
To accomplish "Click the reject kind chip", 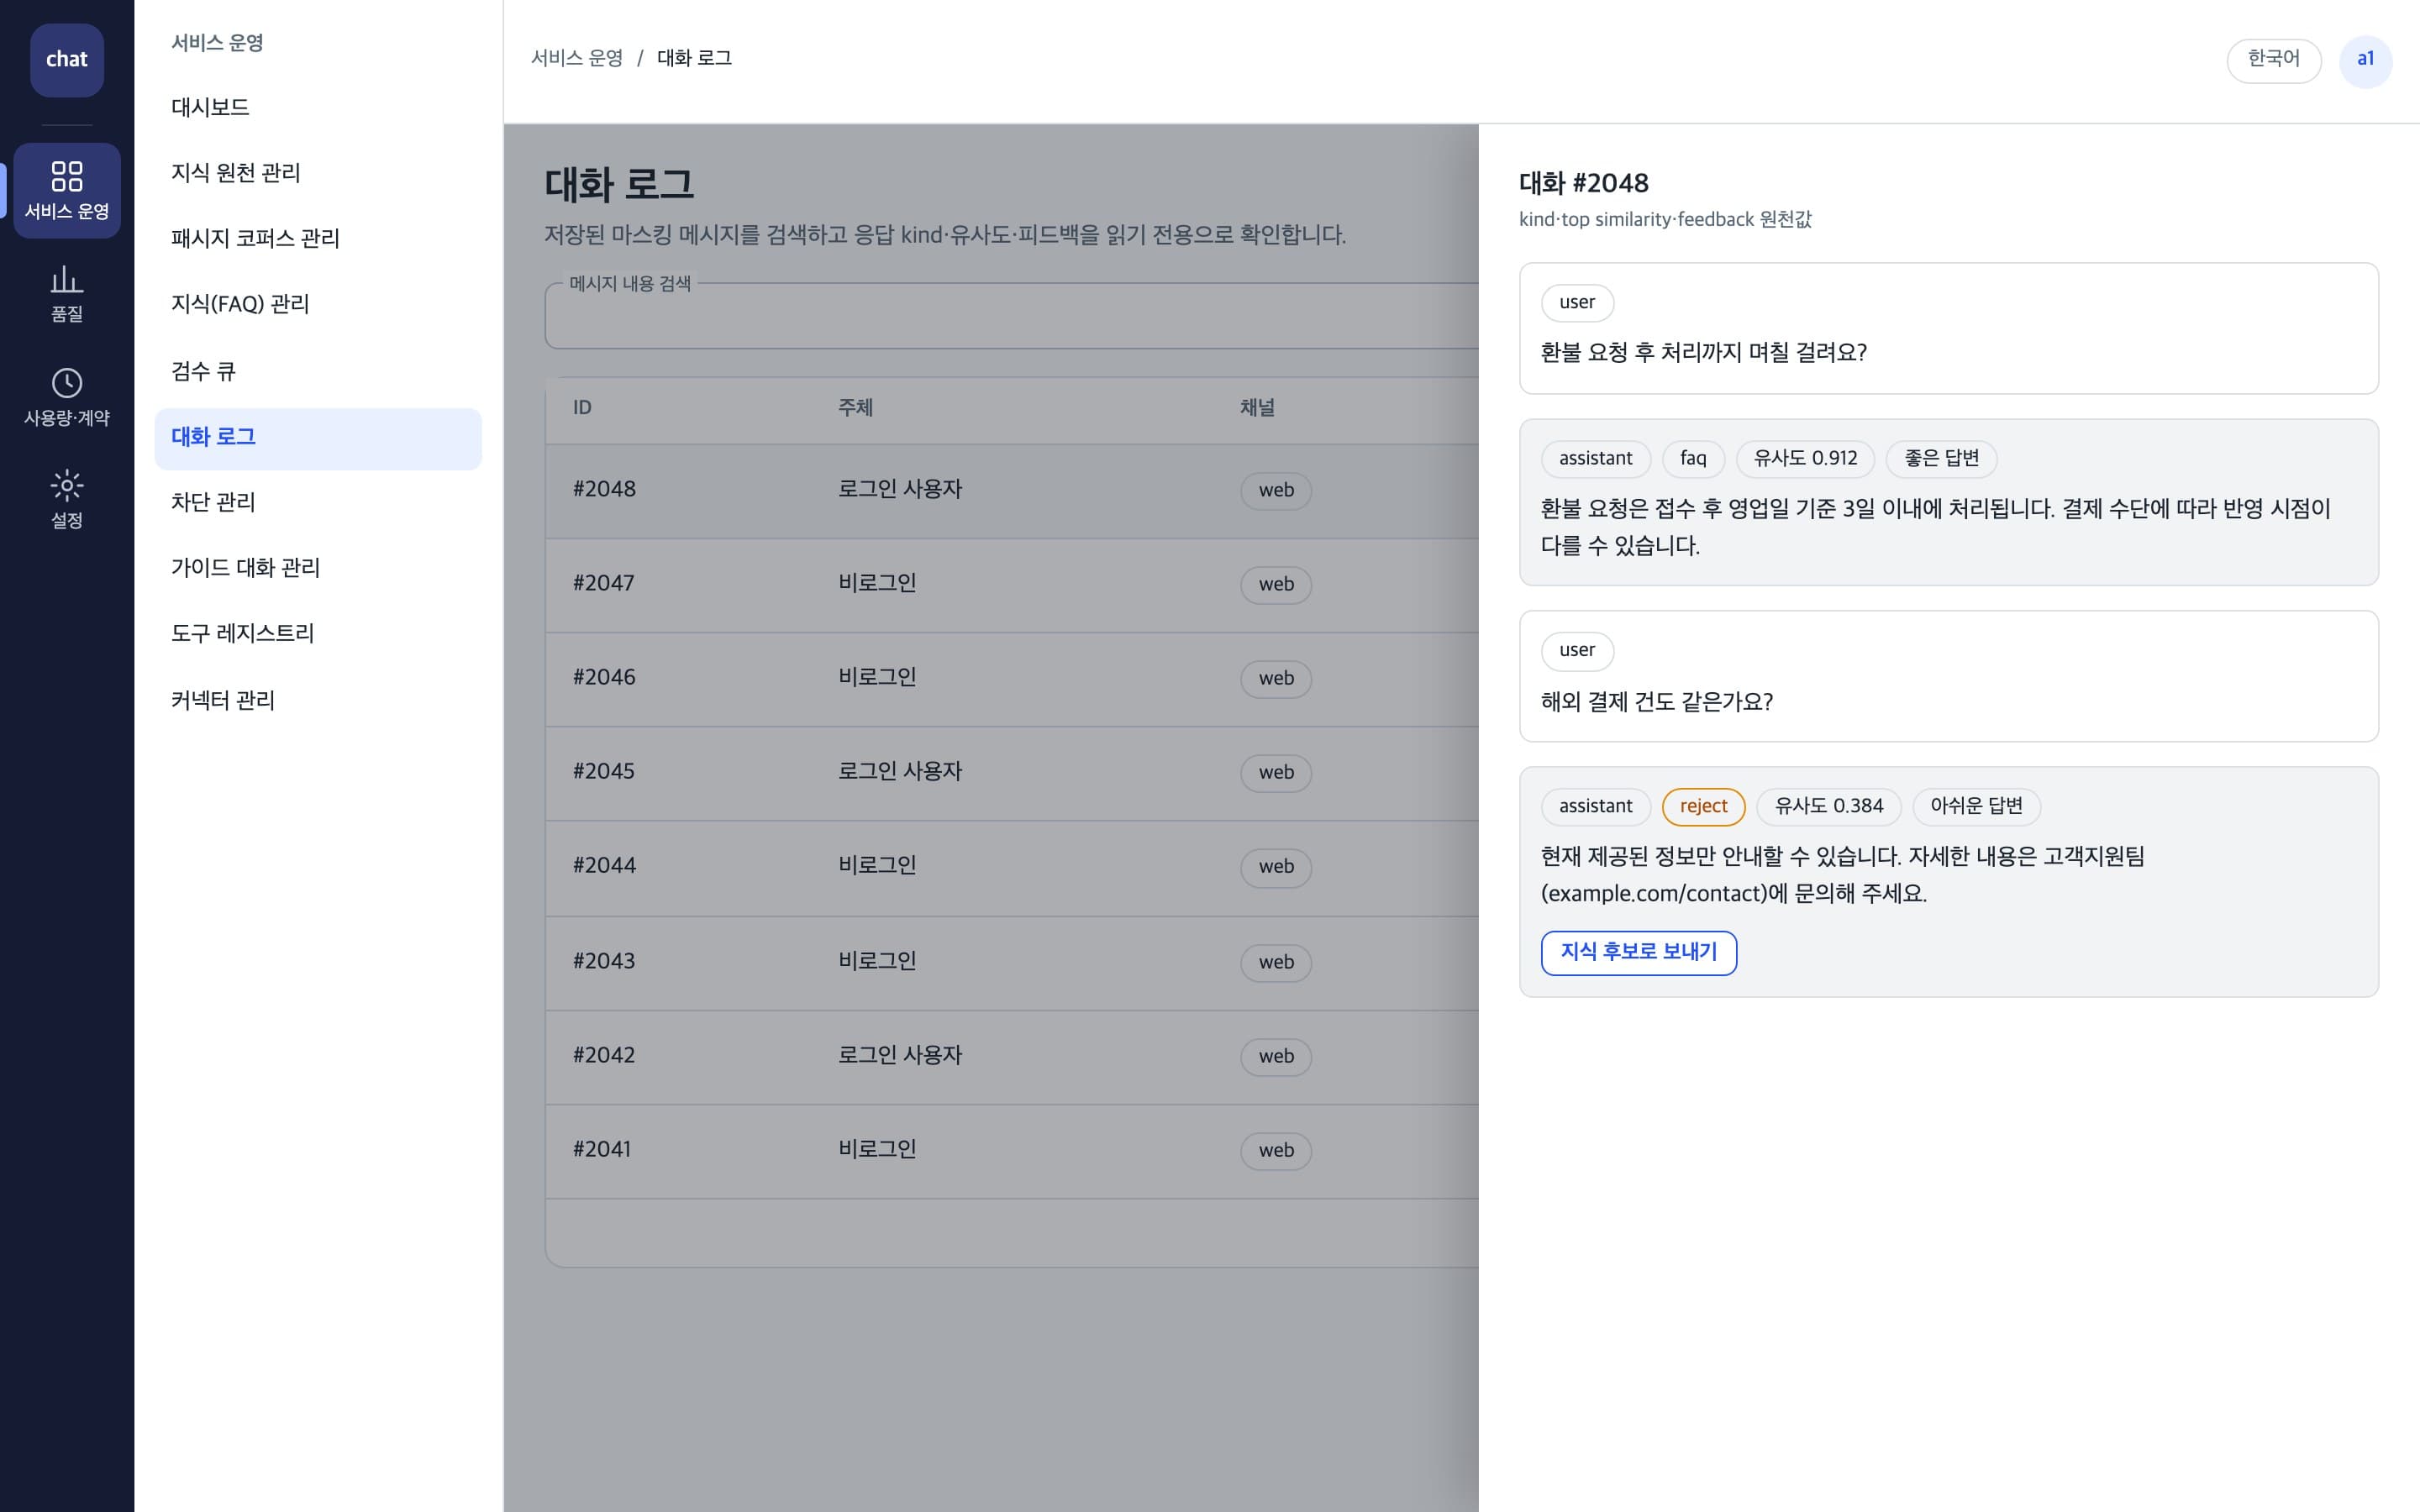I will 1703,807.
